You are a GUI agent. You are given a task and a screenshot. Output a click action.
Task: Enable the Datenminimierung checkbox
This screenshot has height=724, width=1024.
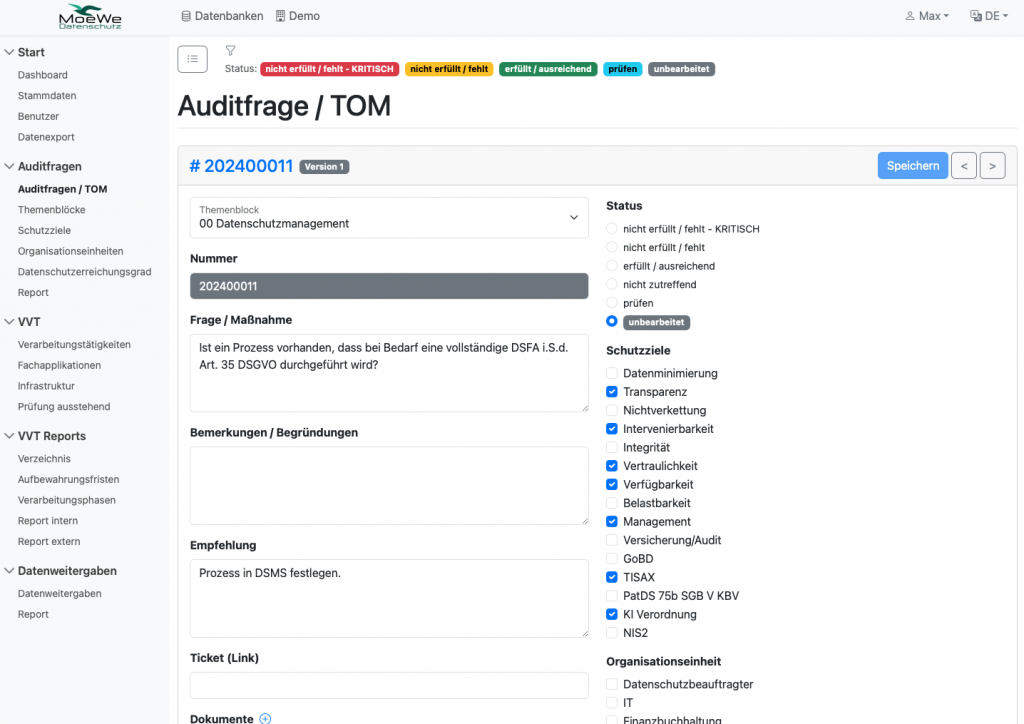point(613,373)
